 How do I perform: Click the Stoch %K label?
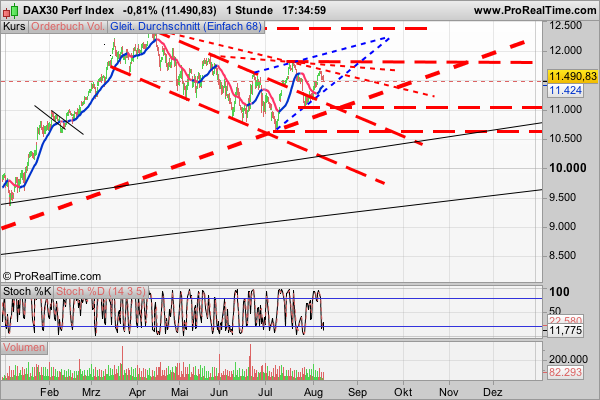(27, 291)
